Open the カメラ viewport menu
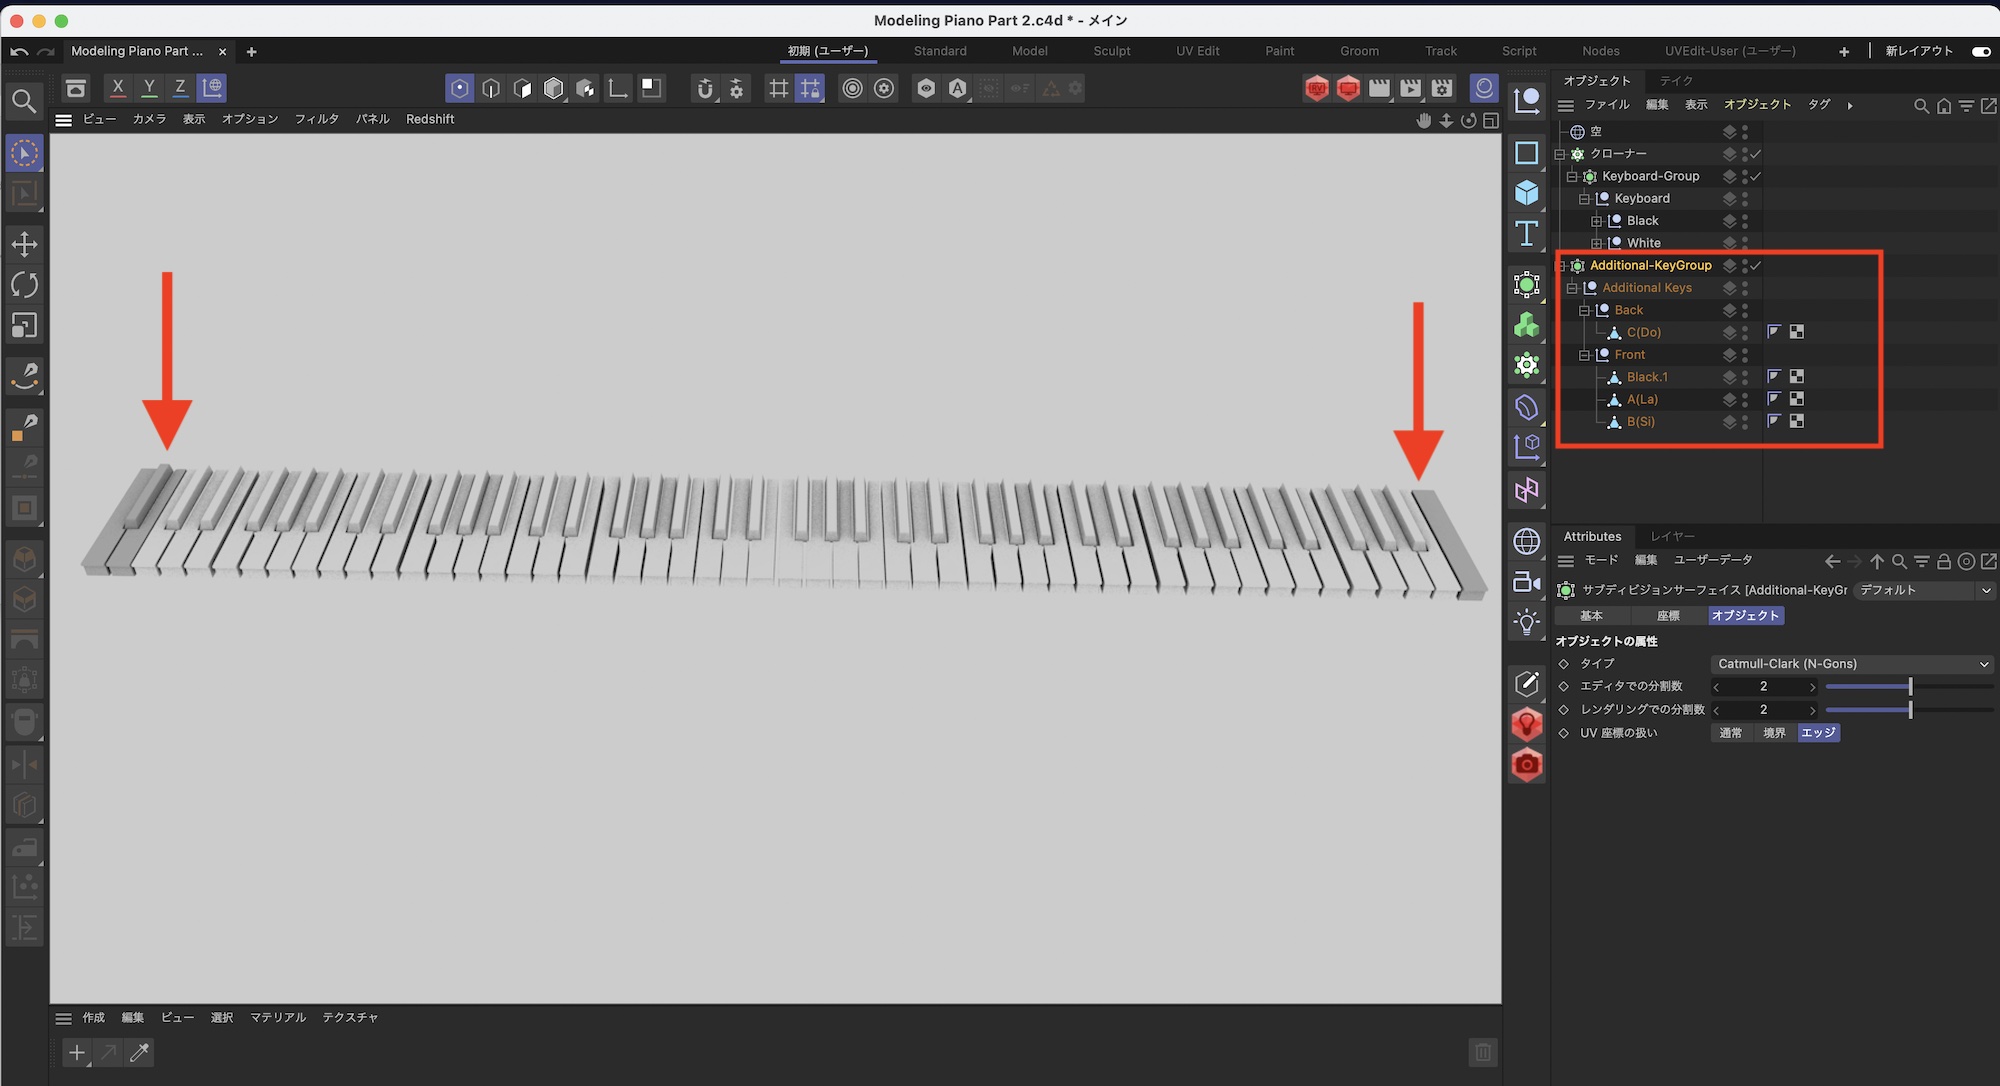This screenshot has width=2000, height=1086. pyautogui.click(x=149, y=119)
